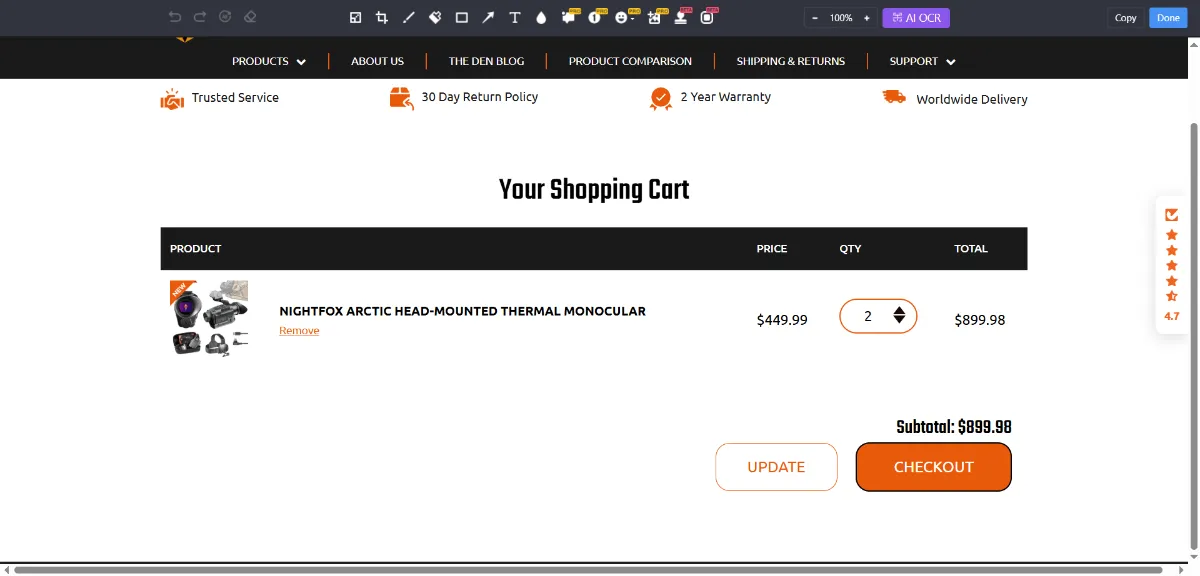Click the 30 Day Return Policy box icon

point(402,98)
